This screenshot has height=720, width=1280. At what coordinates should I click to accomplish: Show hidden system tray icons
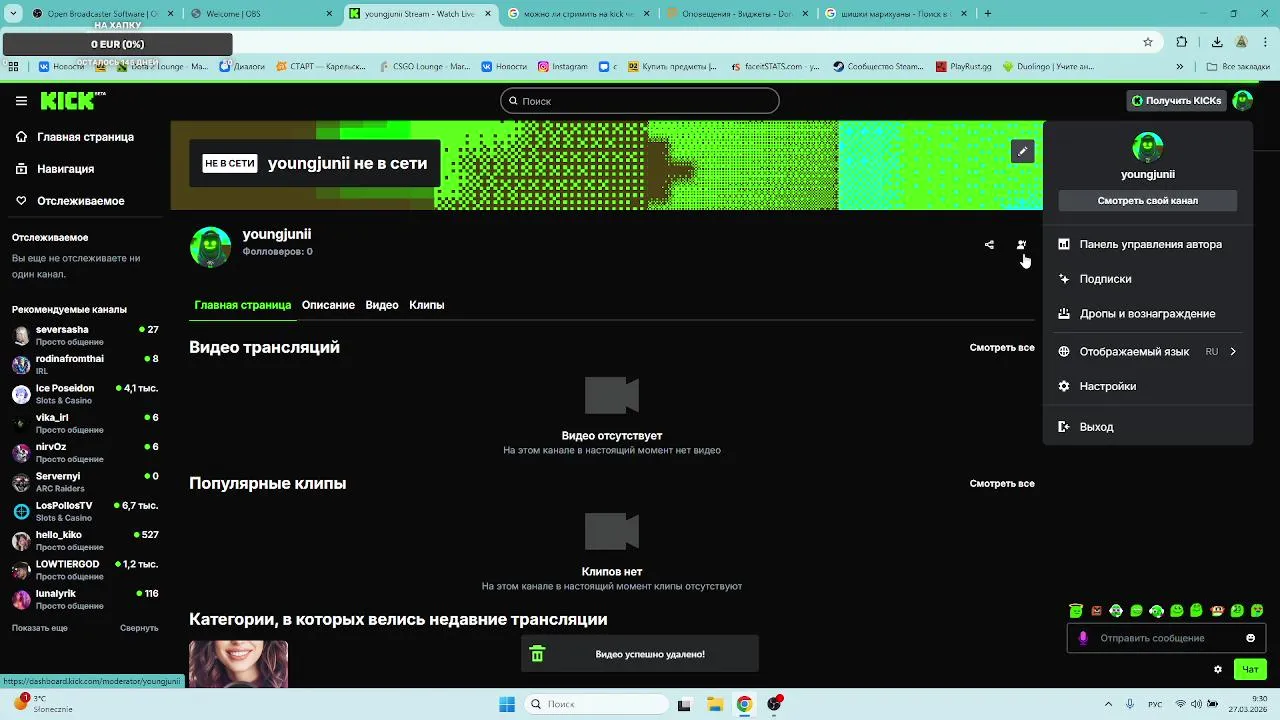pyautogui.click(x=1110, y=704)
